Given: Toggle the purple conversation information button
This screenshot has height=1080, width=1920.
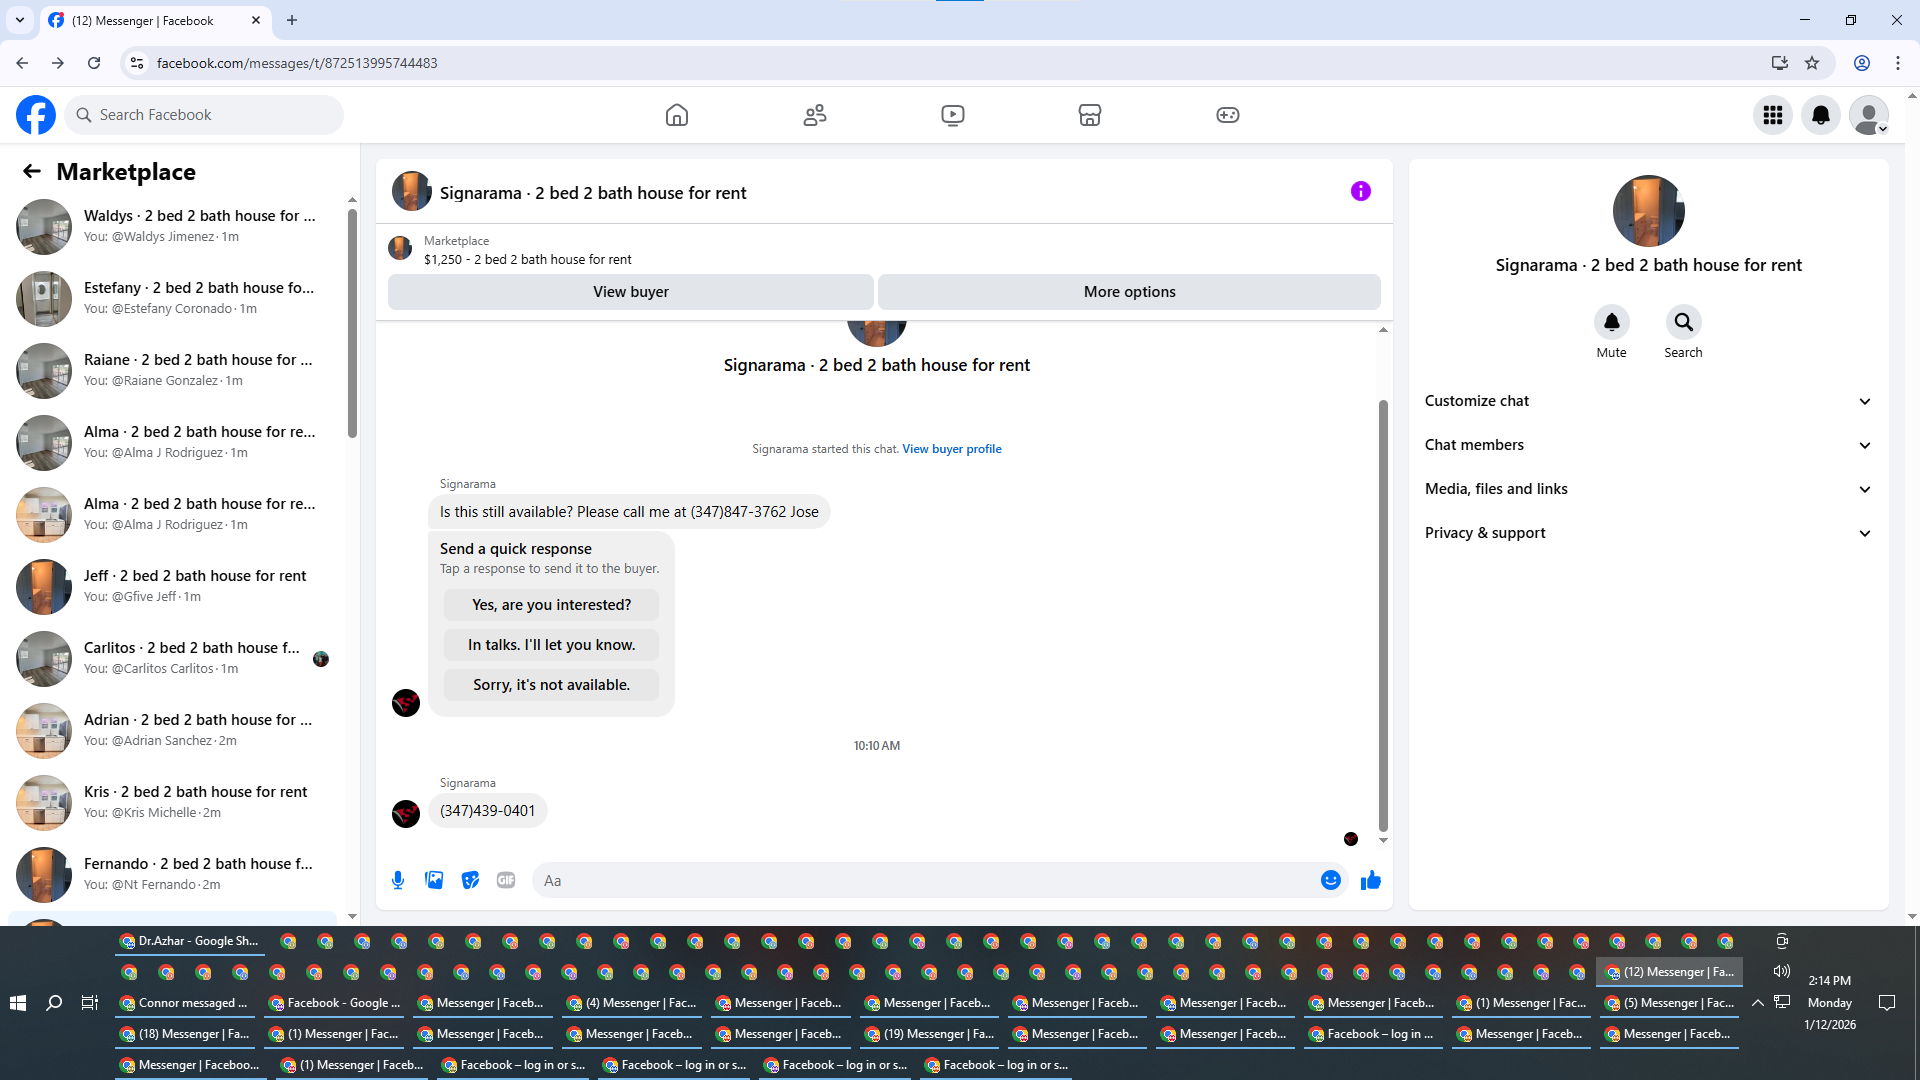Looking at the screenshot, I should coord(1360,191).
